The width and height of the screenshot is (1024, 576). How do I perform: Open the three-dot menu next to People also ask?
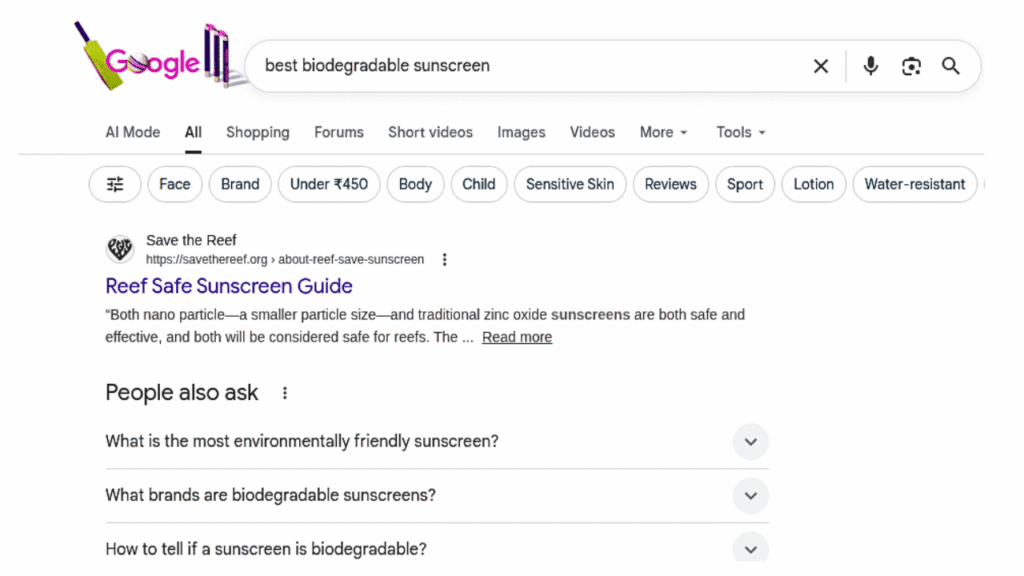tap(284, 393)
